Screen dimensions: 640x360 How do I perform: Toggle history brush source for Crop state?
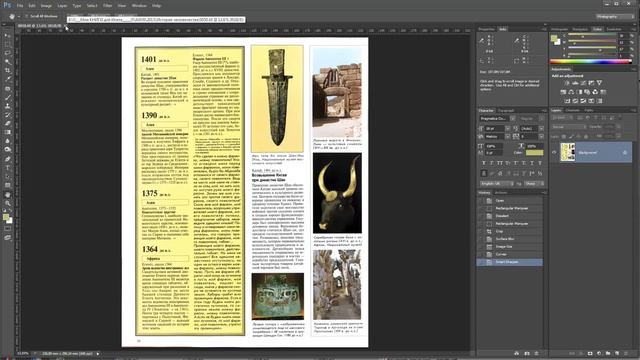[x=481, y=231]
